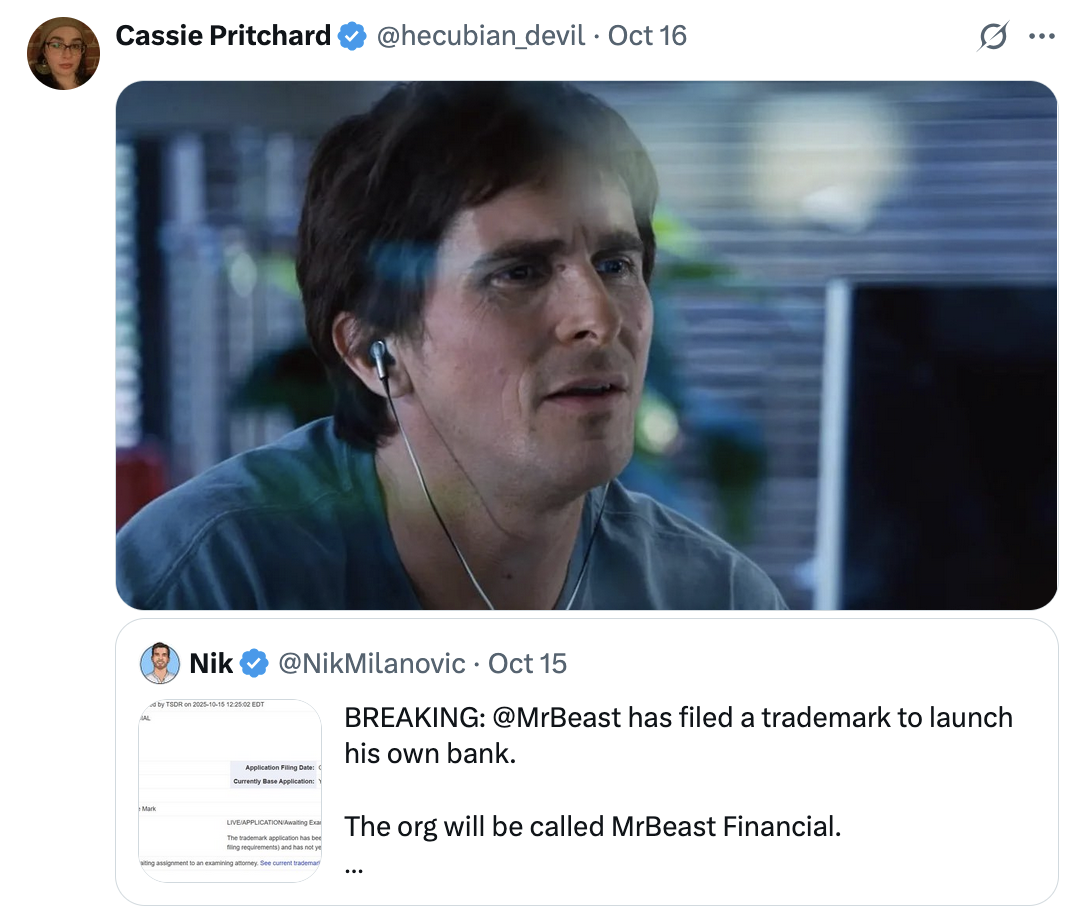
Task: Visit the @NikMilanovic handle
Action: (371, 663)
